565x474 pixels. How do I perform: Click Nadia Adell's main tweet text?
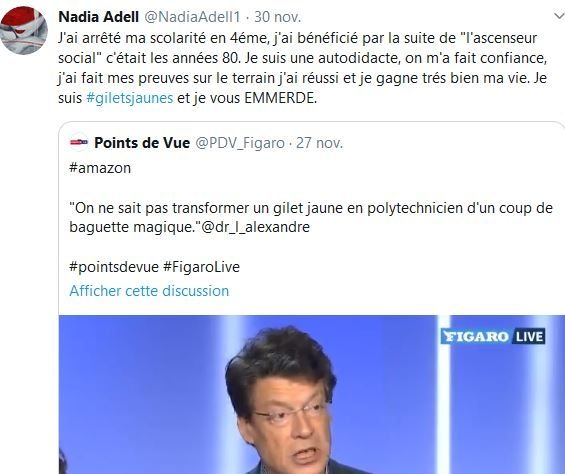[x=303, y=68]
